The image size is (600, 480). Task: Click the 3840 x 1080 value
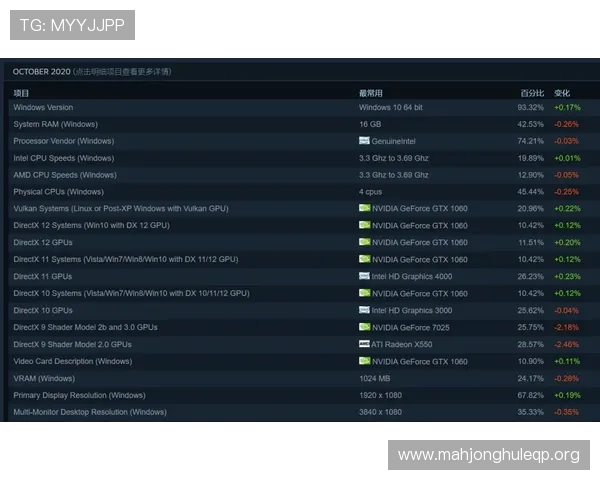pyautogui.click(x=380, y=412)
